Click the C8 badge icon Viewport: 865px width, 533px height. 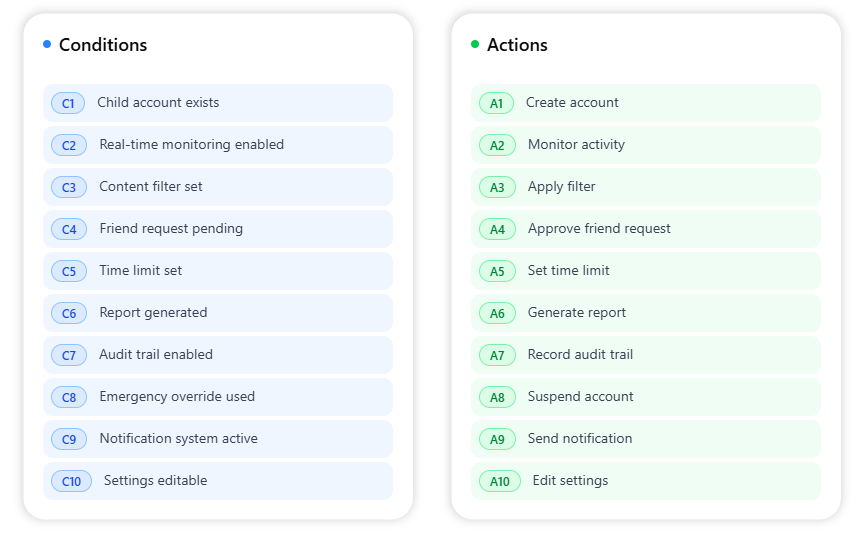click(x=69, y=397)
